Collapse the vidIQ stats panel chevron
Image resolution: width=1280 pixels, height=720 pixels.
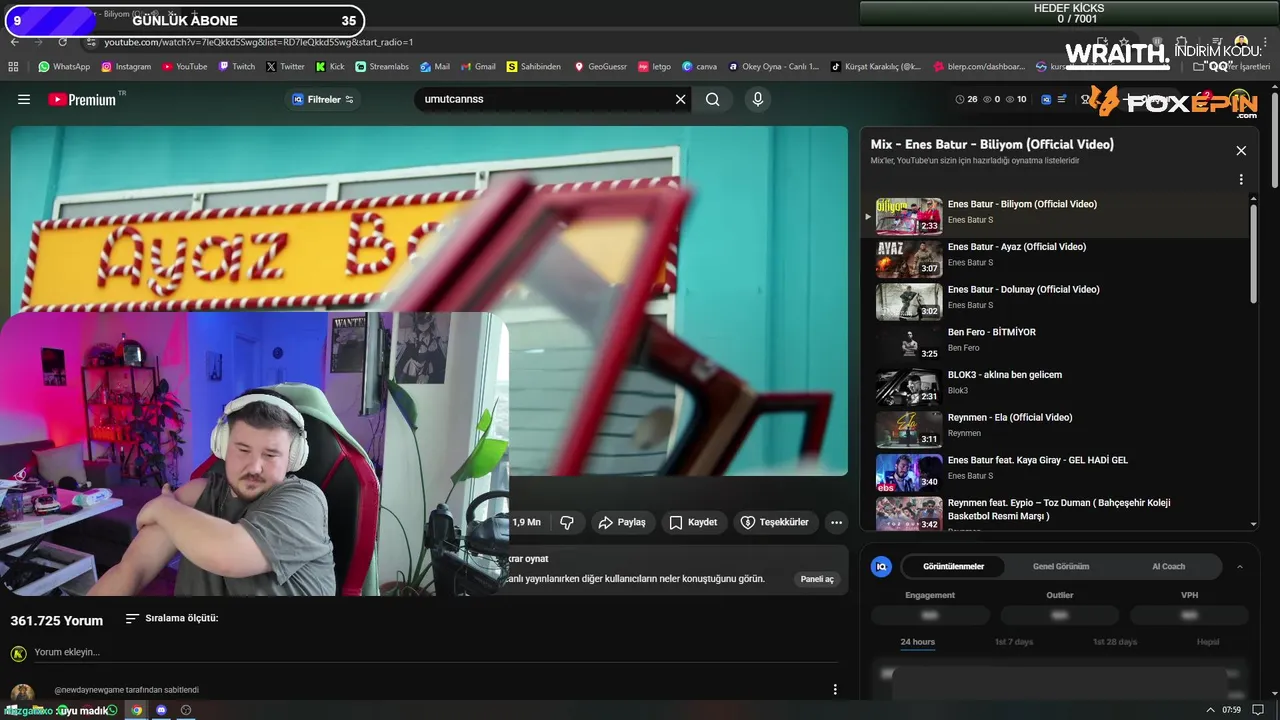click(1240, 566)
